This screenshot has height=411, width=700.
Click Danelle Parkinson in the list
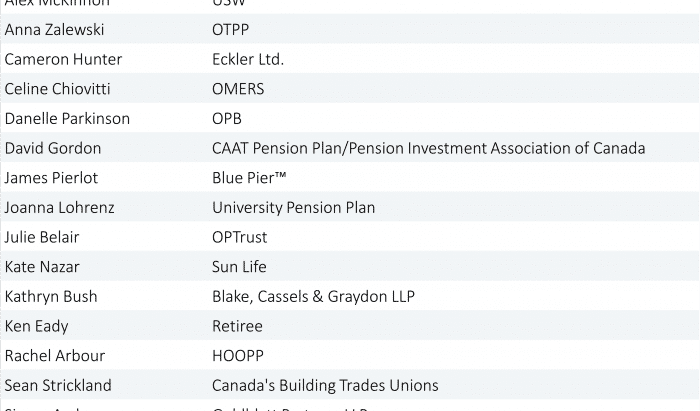[x=67, y=119]
